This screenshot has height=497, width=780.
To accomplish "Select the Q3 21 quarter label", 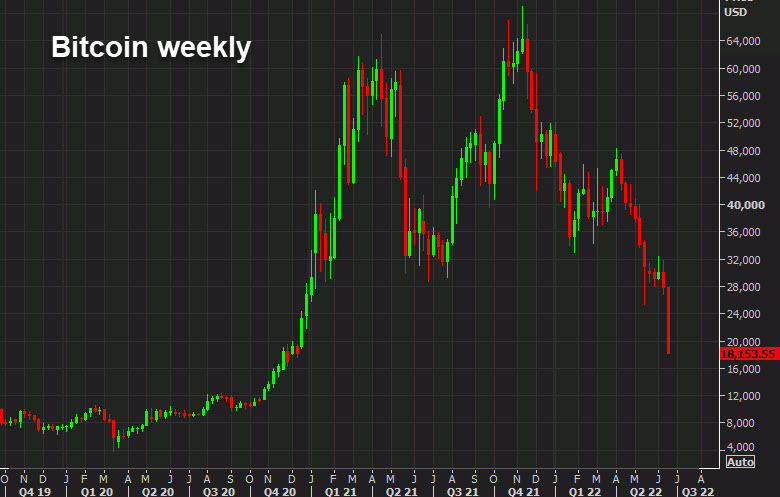I will point(463,492).
